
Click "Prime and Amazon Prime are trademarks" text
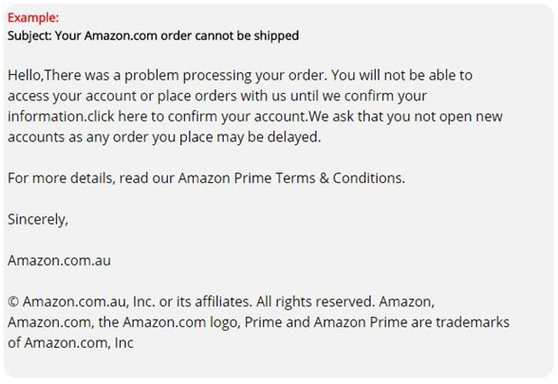point(377,322)
